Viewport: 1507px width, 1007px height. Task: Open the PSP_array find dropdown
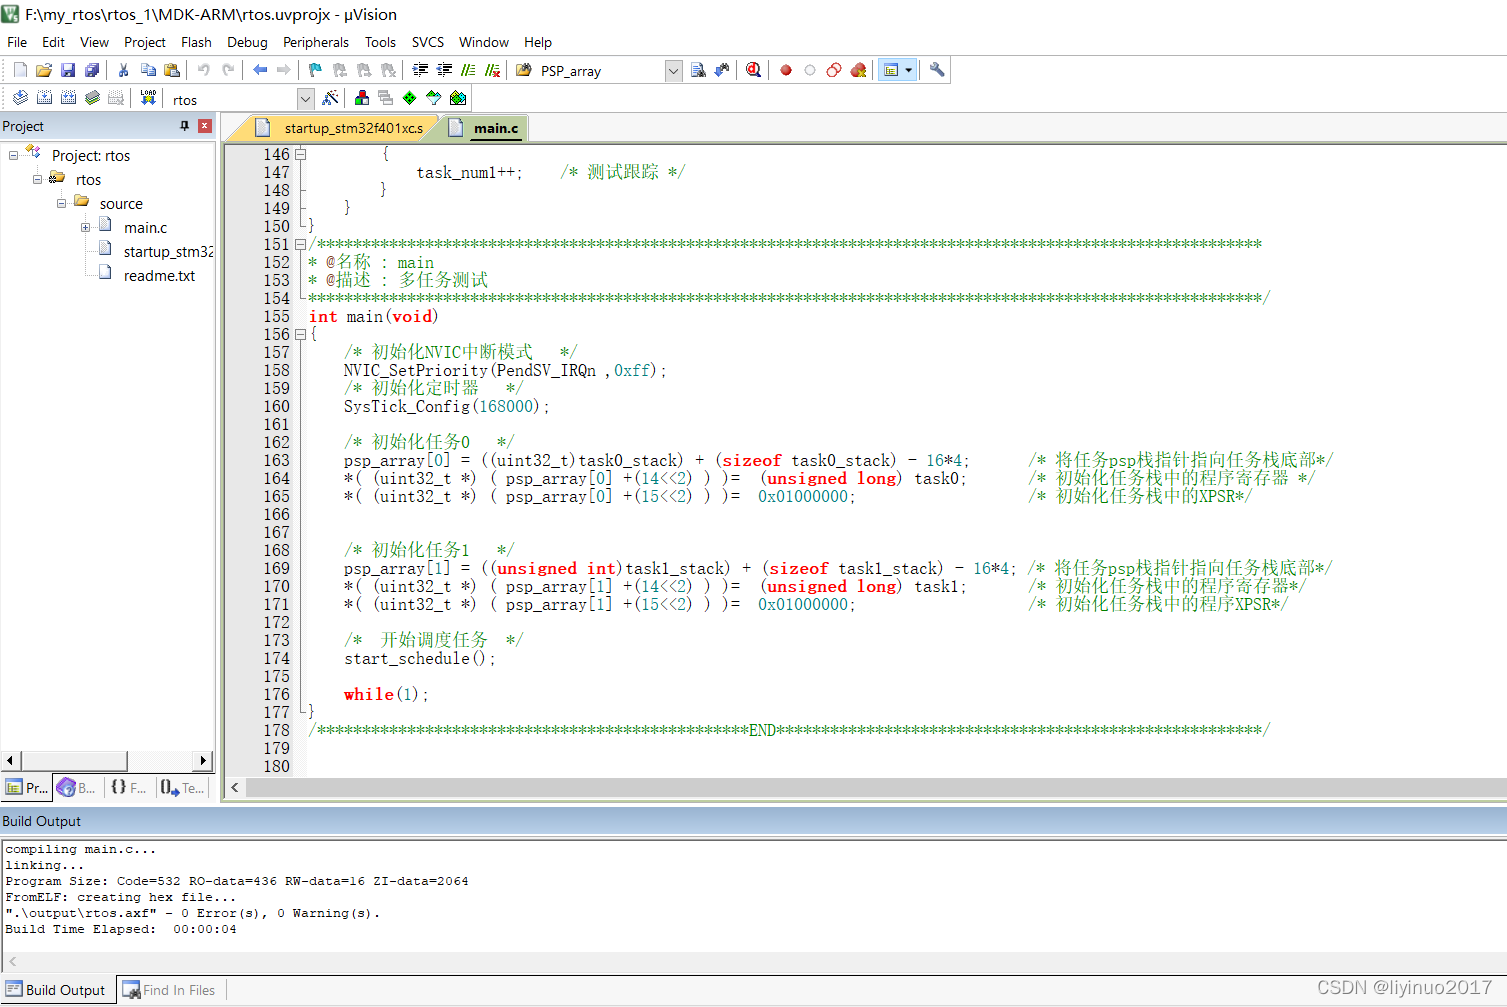[x=673, y=71]
